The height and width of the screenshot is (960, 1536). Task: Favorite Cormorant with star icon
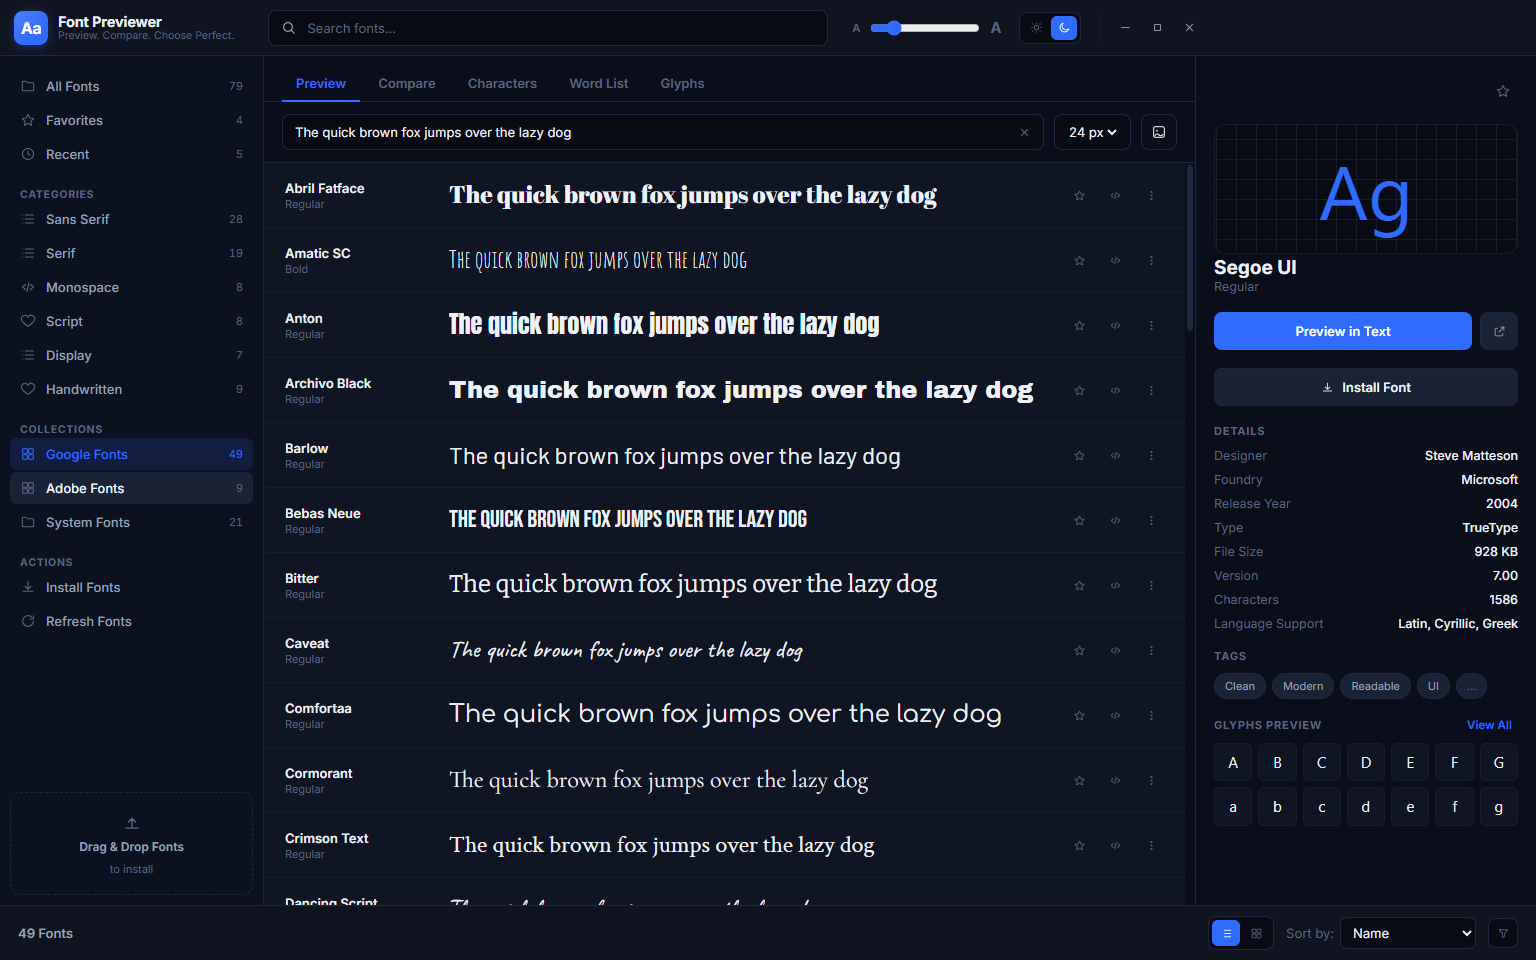1079,780
